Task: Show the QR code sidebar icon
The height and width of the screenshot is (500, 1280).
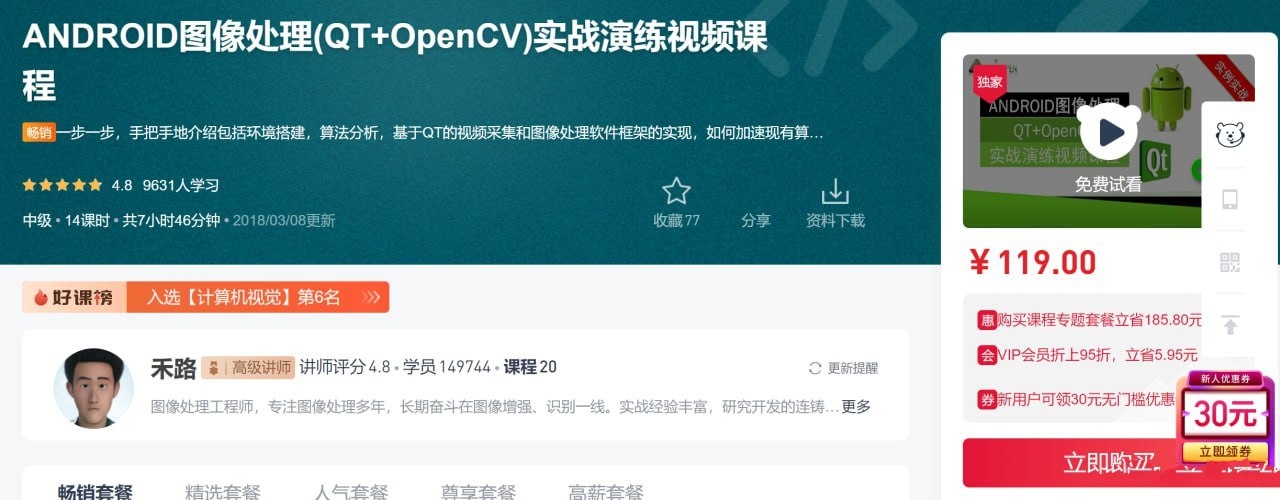Action: (1230, 263)
